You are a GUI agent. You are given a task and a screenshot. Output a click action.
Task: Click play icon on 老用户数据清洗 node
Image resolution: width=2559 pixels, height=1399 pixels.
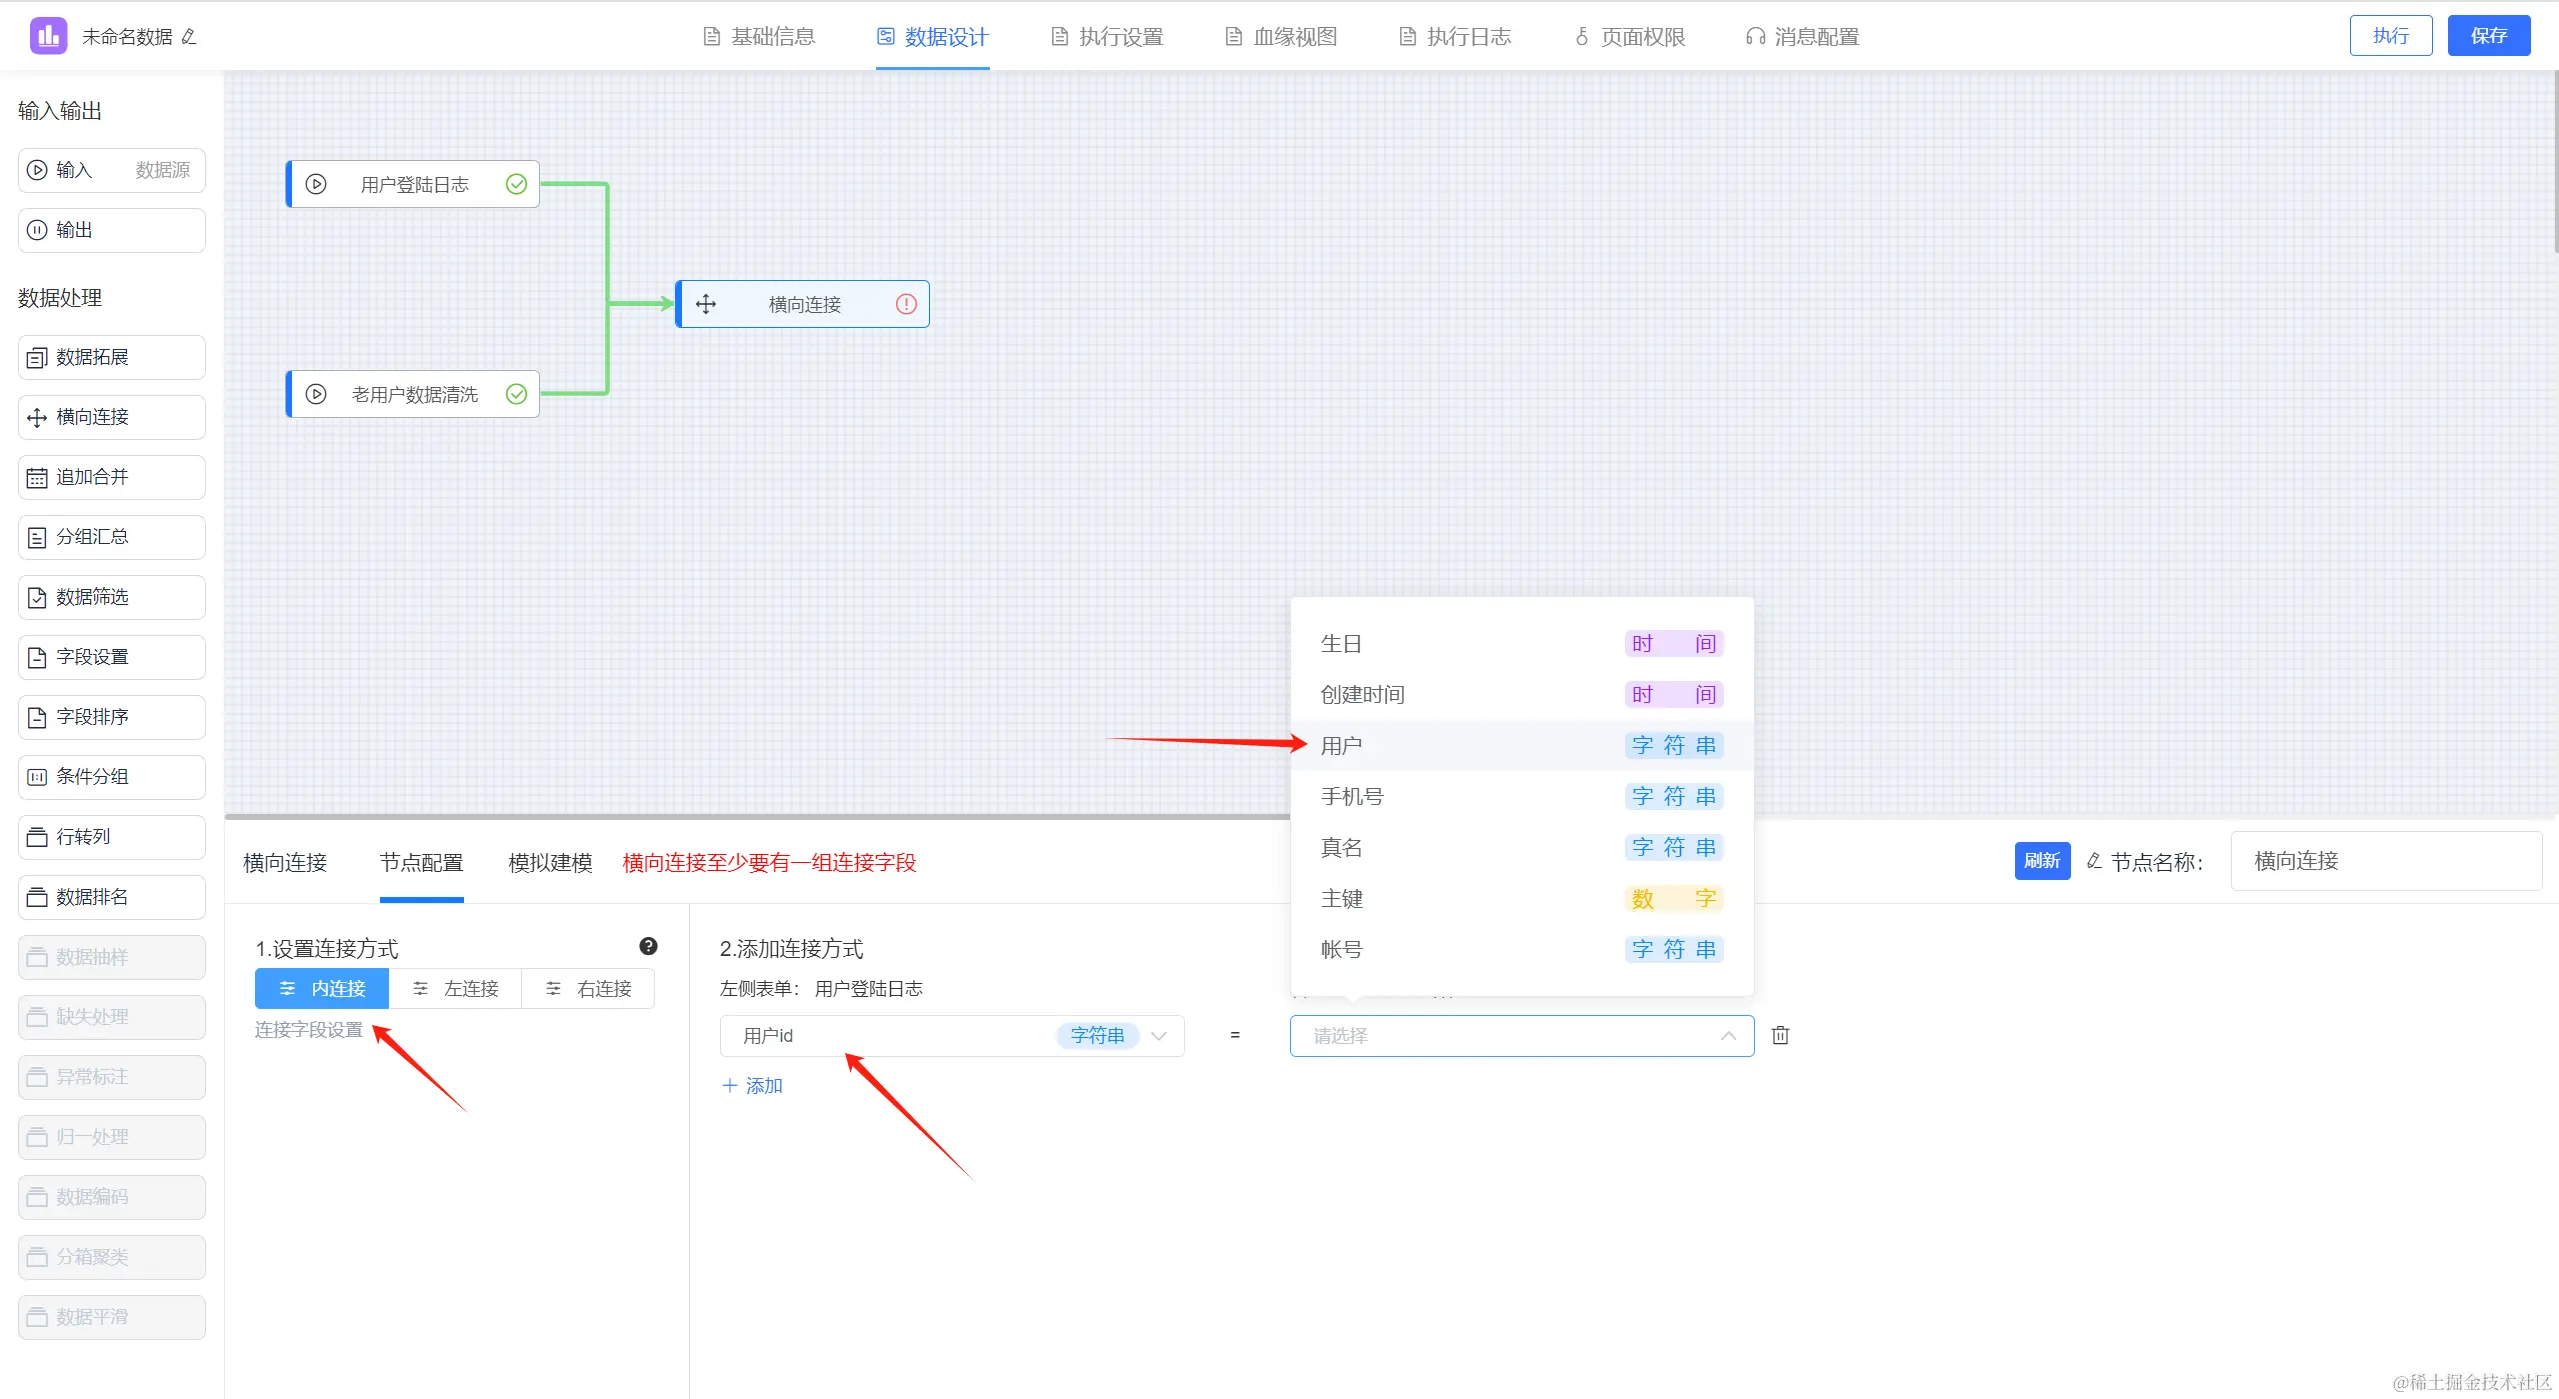pos(316,394)
